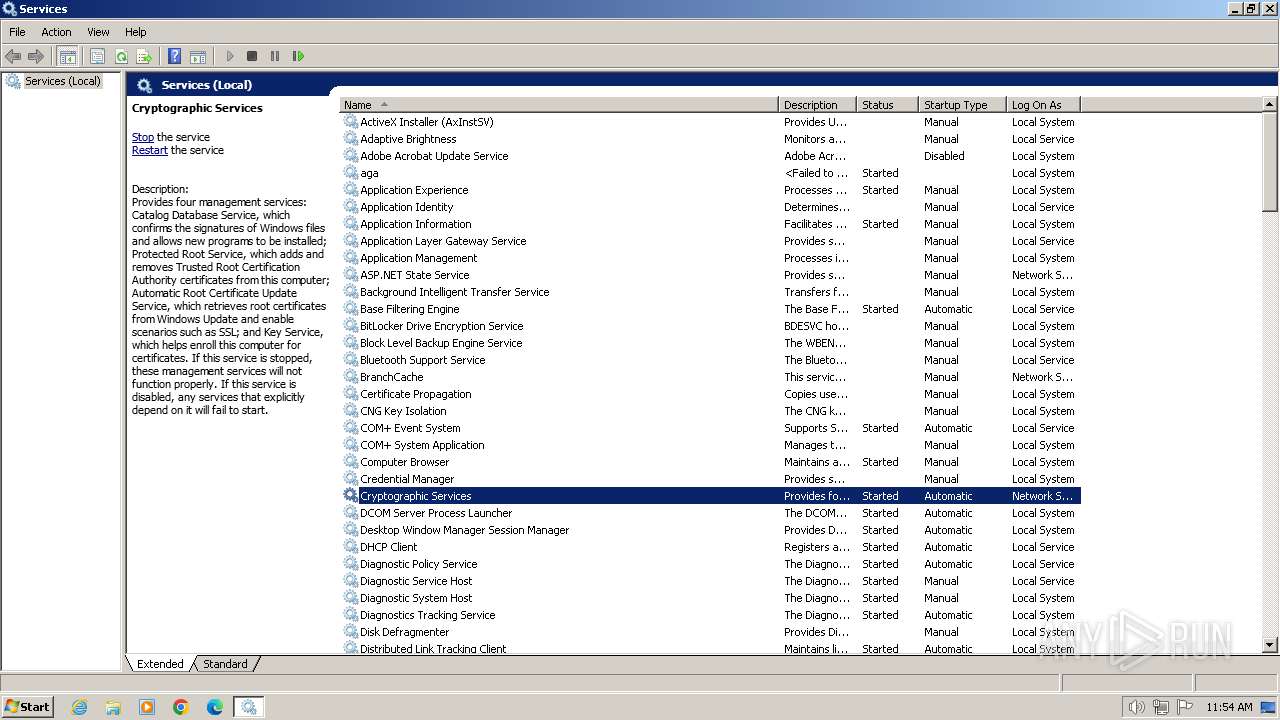1280x720 pixels.
Task: Open the Help menu
Action: pos(135,32)
